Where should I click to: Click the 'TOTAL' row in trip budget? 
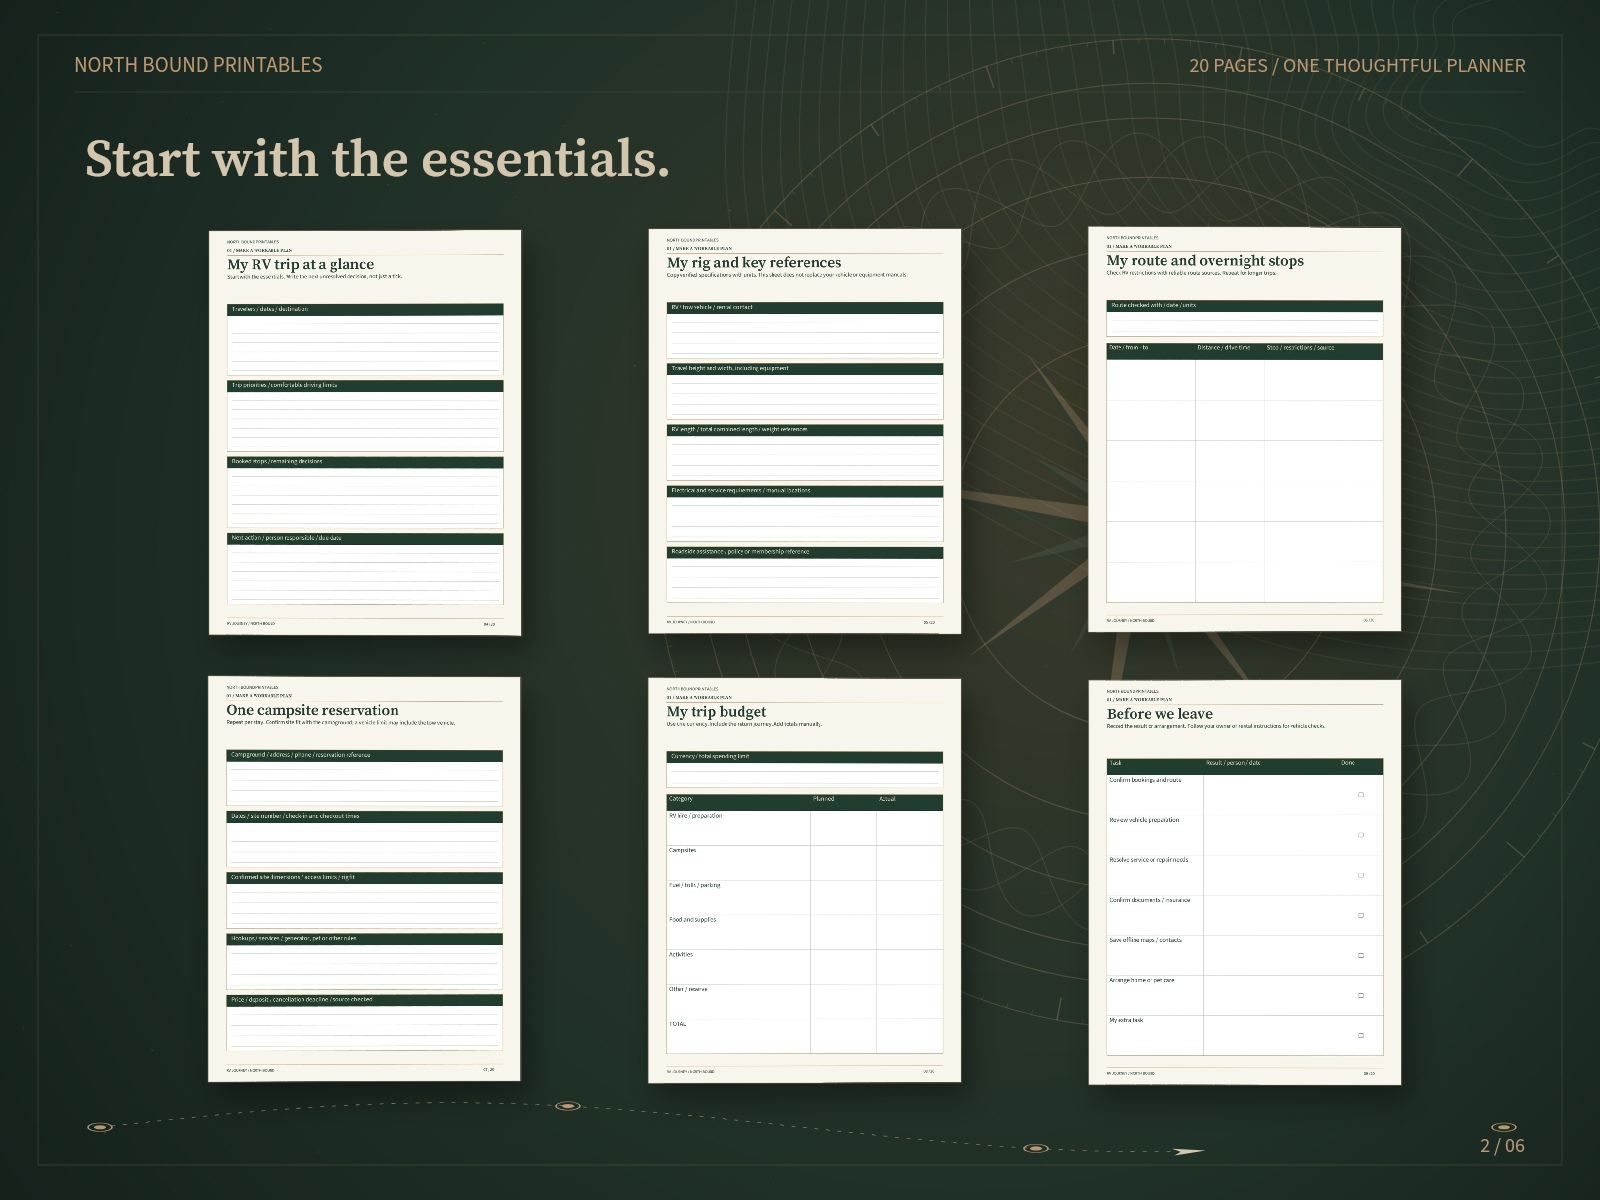(805, 1036)
